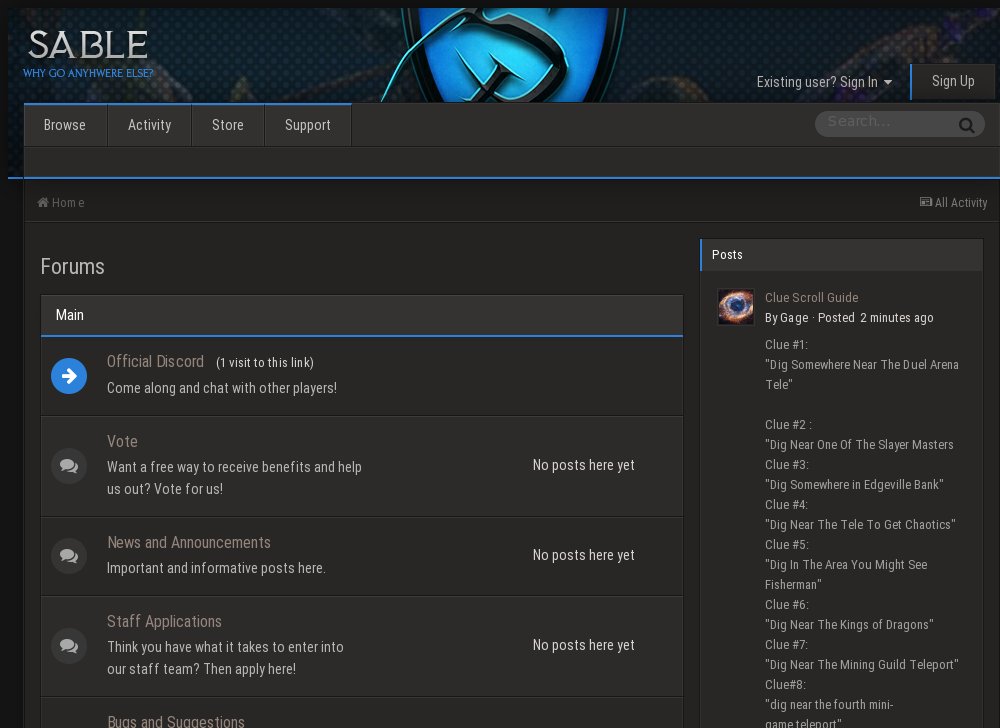Click the Staff Applications forum icon
This screenshot has height=728, width=1000.
[69, 646]
